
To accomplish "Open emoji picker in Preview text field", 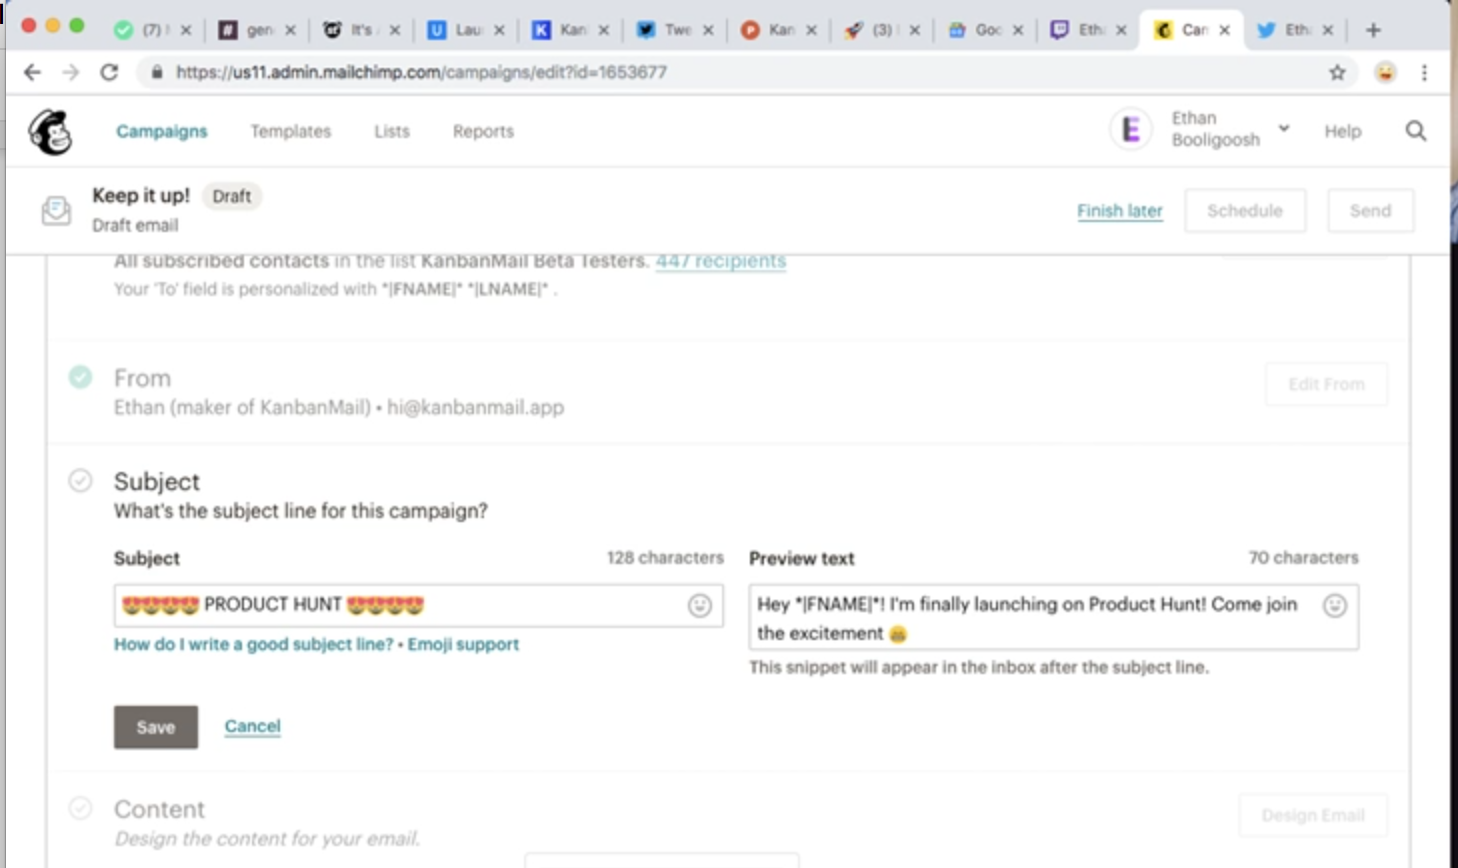I will point(1335,605).
